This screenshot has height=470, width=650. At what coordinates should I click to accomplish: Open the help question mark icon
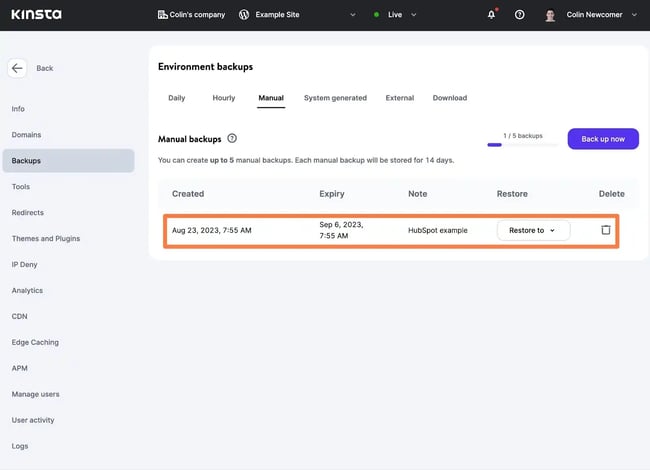pos(519,15)
